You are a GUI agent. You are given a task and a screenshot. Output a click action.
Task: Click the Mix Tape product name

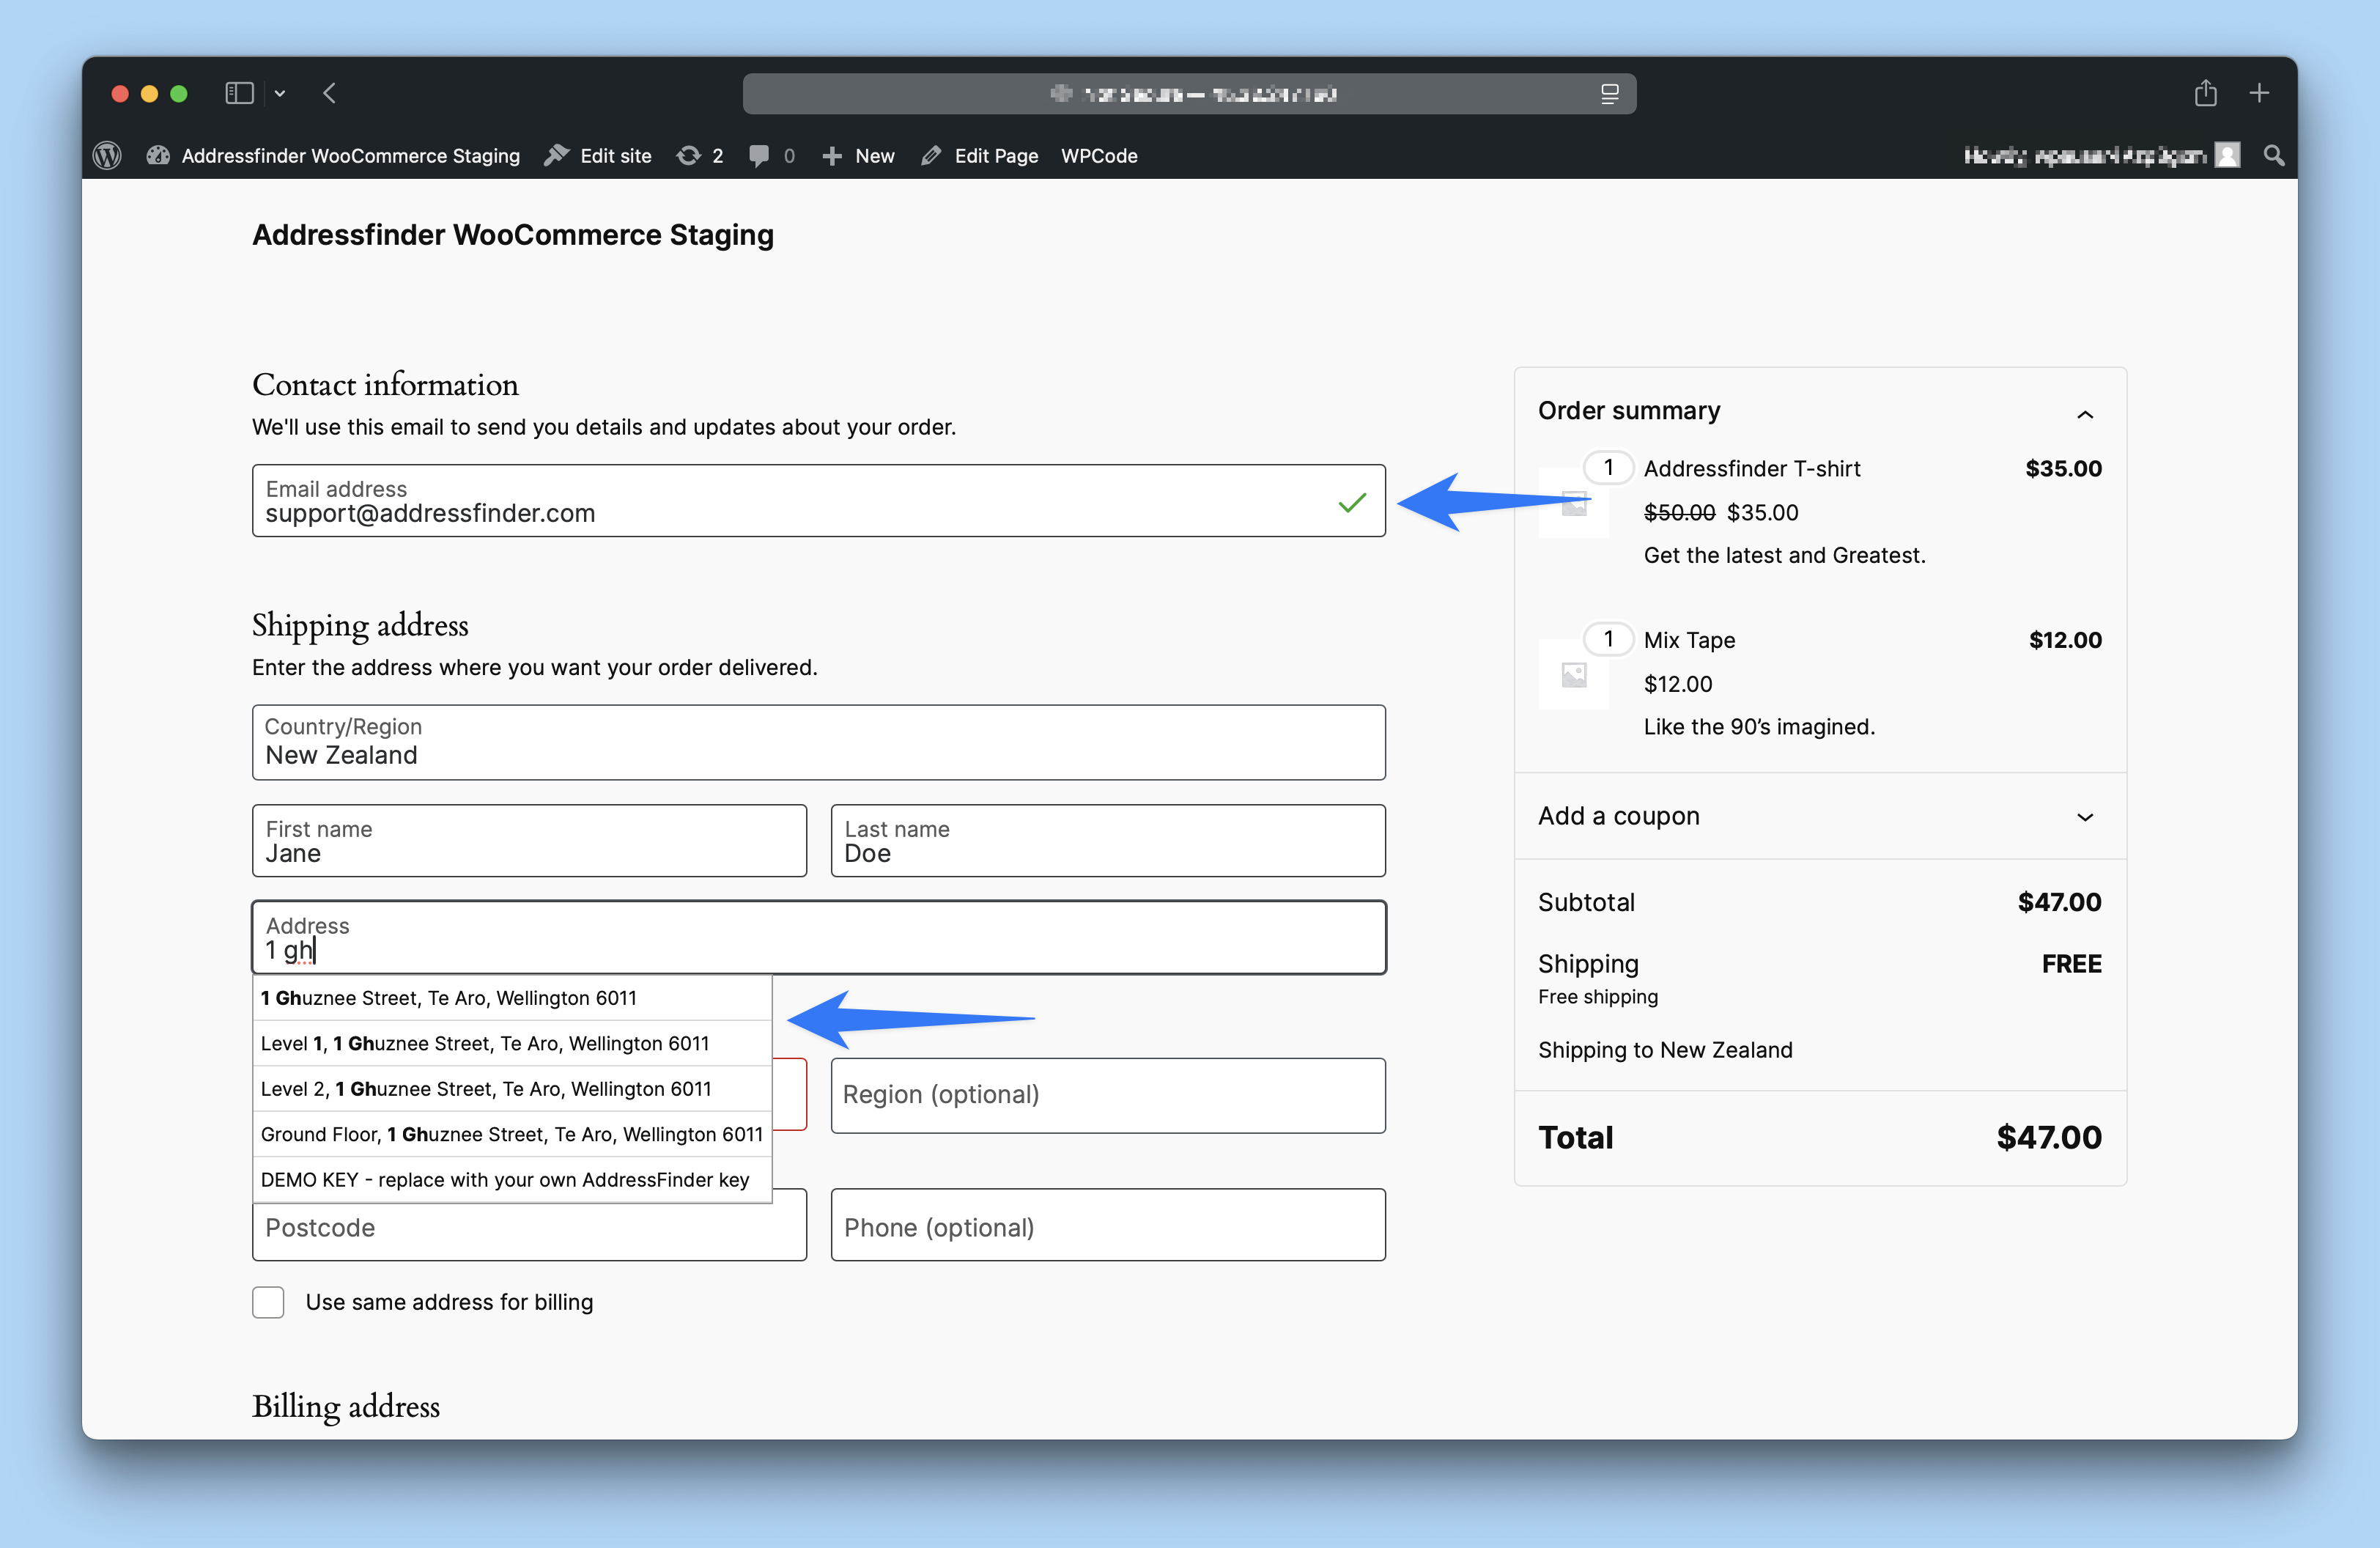pyautogui.click(x=1689, y=640)
